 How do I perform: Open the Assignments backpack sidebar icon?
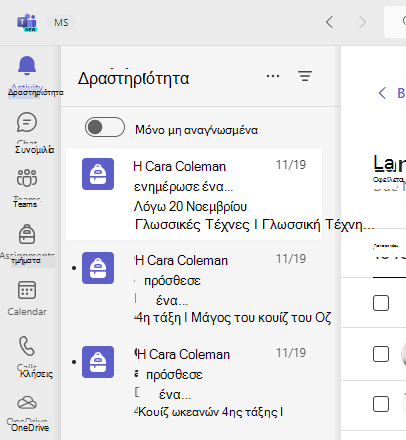click(27, 234)
